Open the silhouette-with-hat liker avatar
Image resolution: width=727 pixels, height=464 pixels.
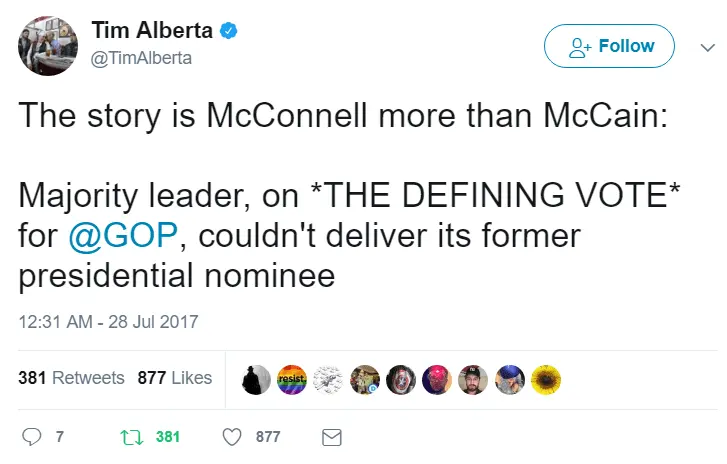257,378
